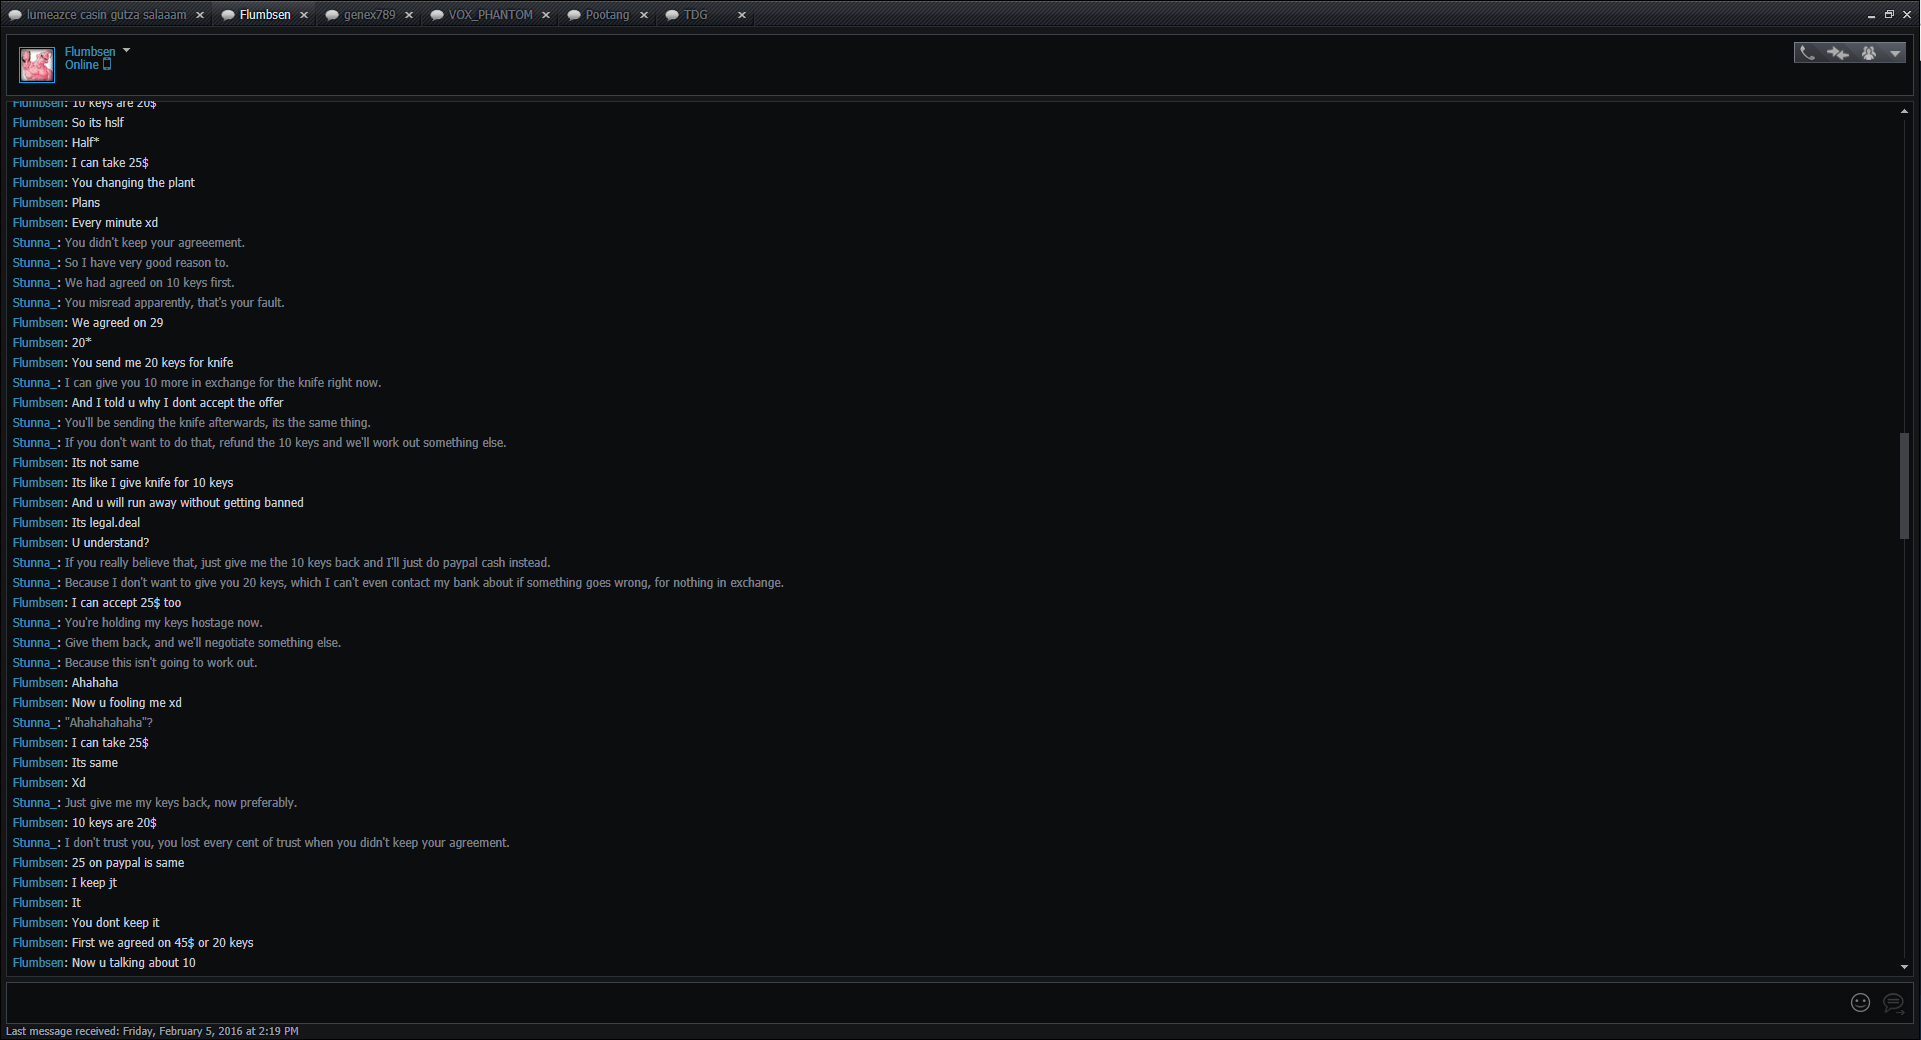Click the group invite people icon
Screen dimensions: 1921x1040
coord(1868,53)
